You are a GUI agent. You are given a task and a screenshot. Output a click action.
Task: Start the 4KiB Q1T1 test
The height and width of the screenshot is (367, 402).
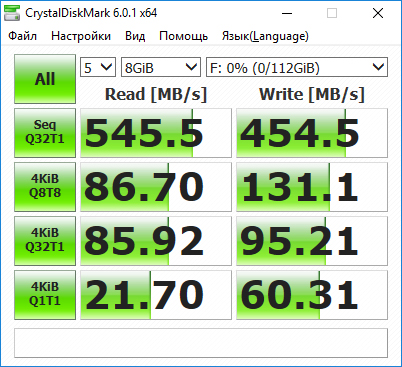(x=45, y=295)
